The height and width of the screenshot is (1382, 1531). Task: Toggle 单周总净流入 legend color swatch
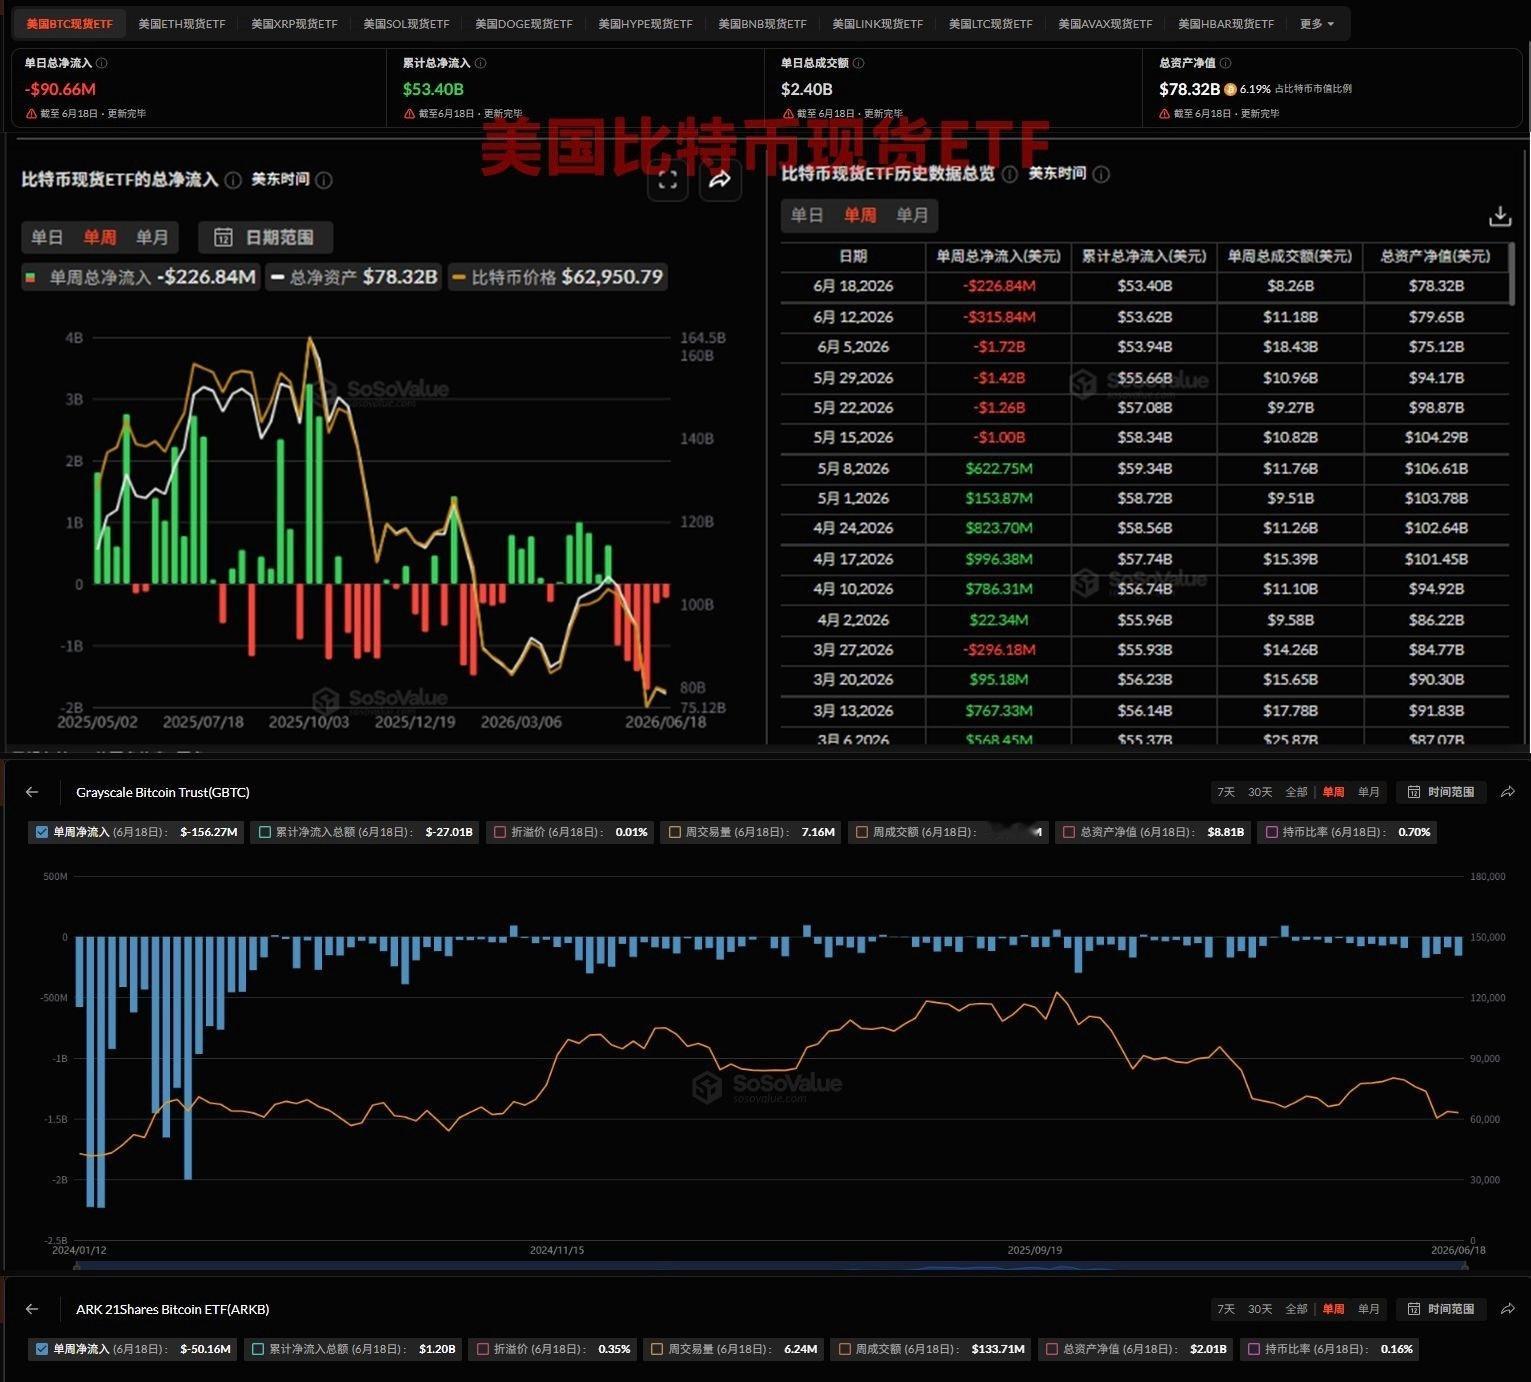(x=31, y=277)
